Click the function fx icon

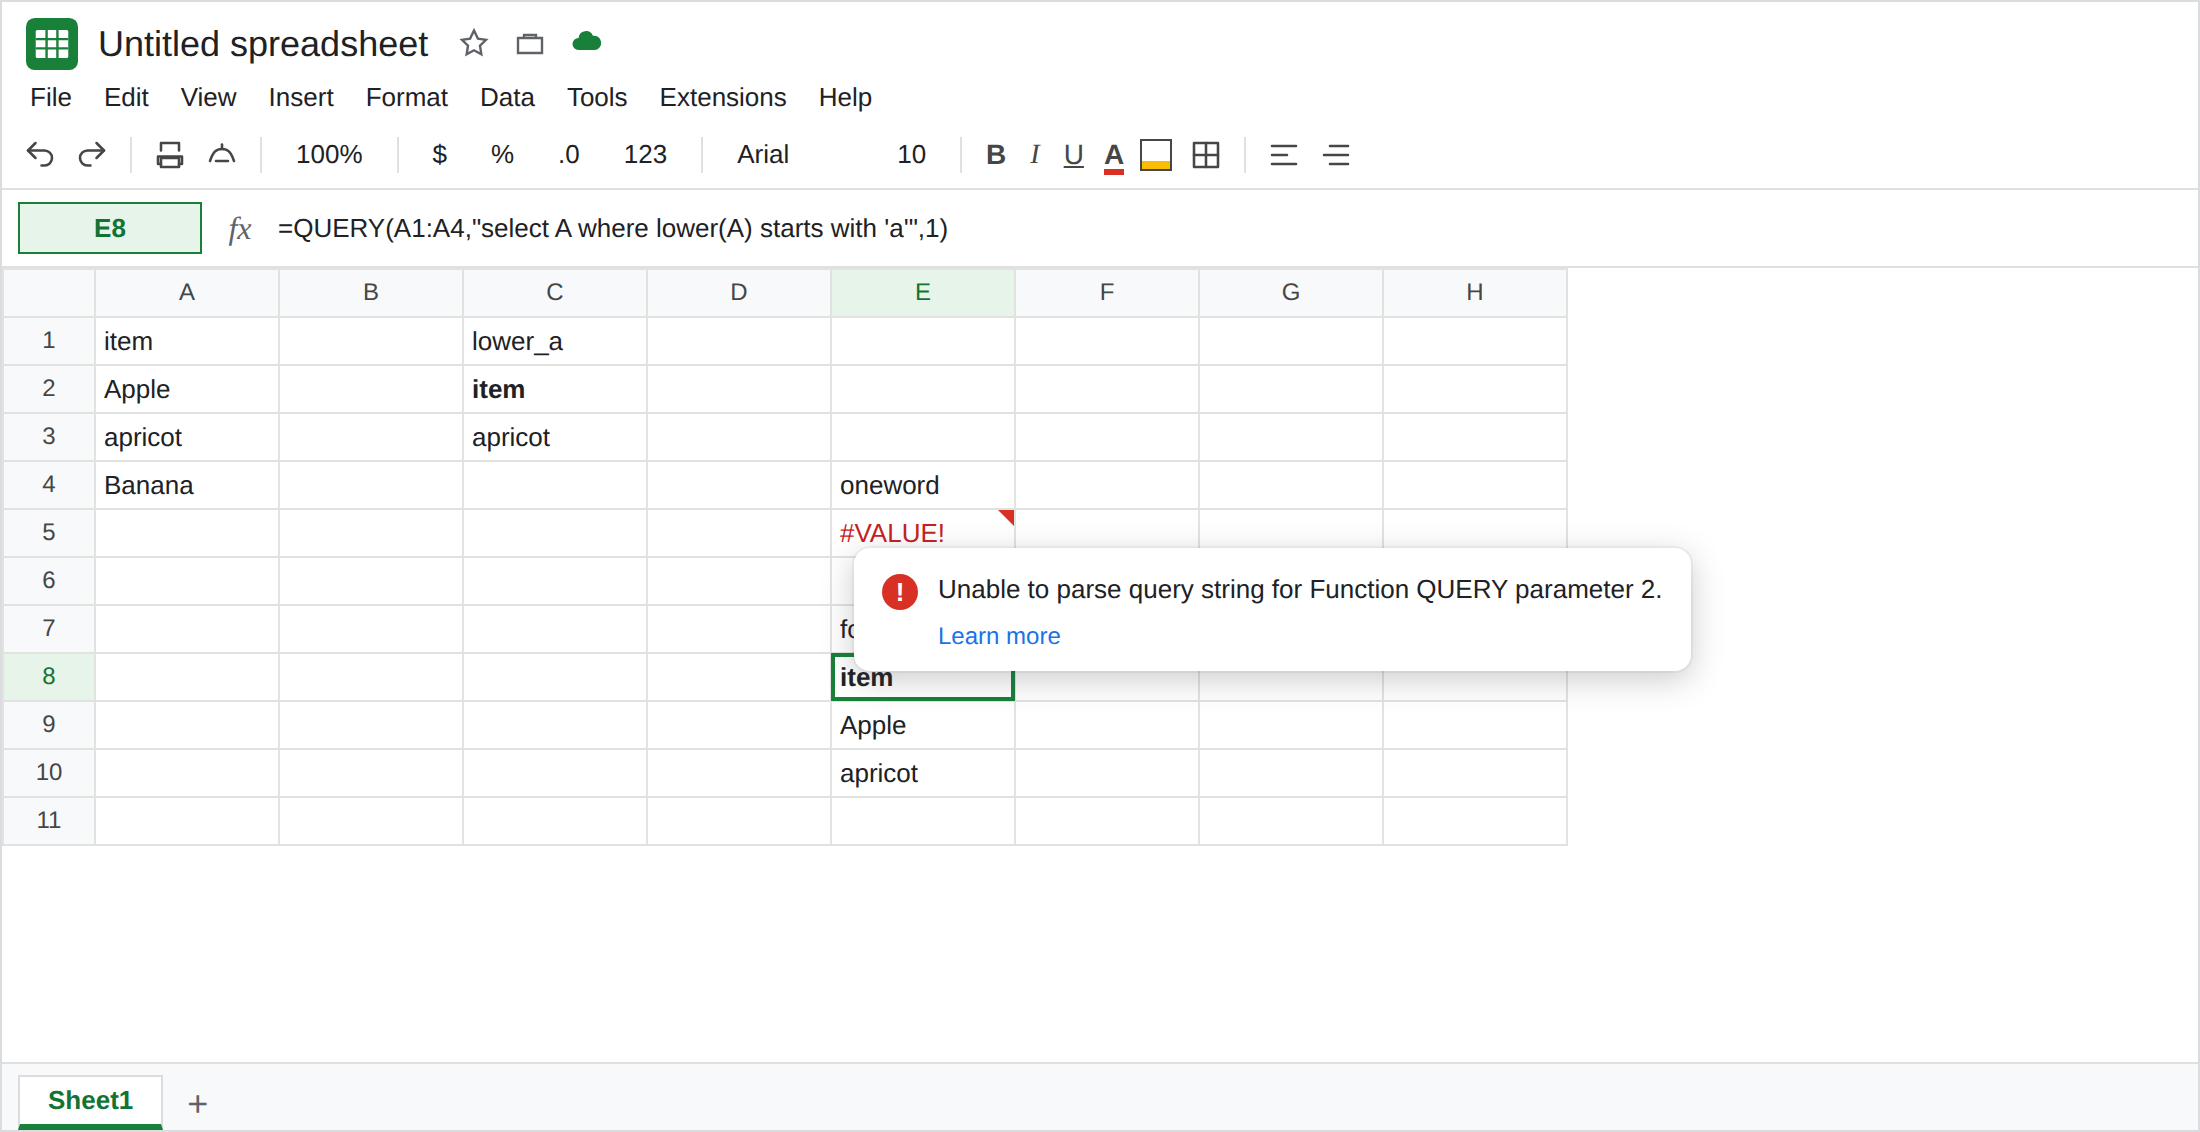[240, 229]
